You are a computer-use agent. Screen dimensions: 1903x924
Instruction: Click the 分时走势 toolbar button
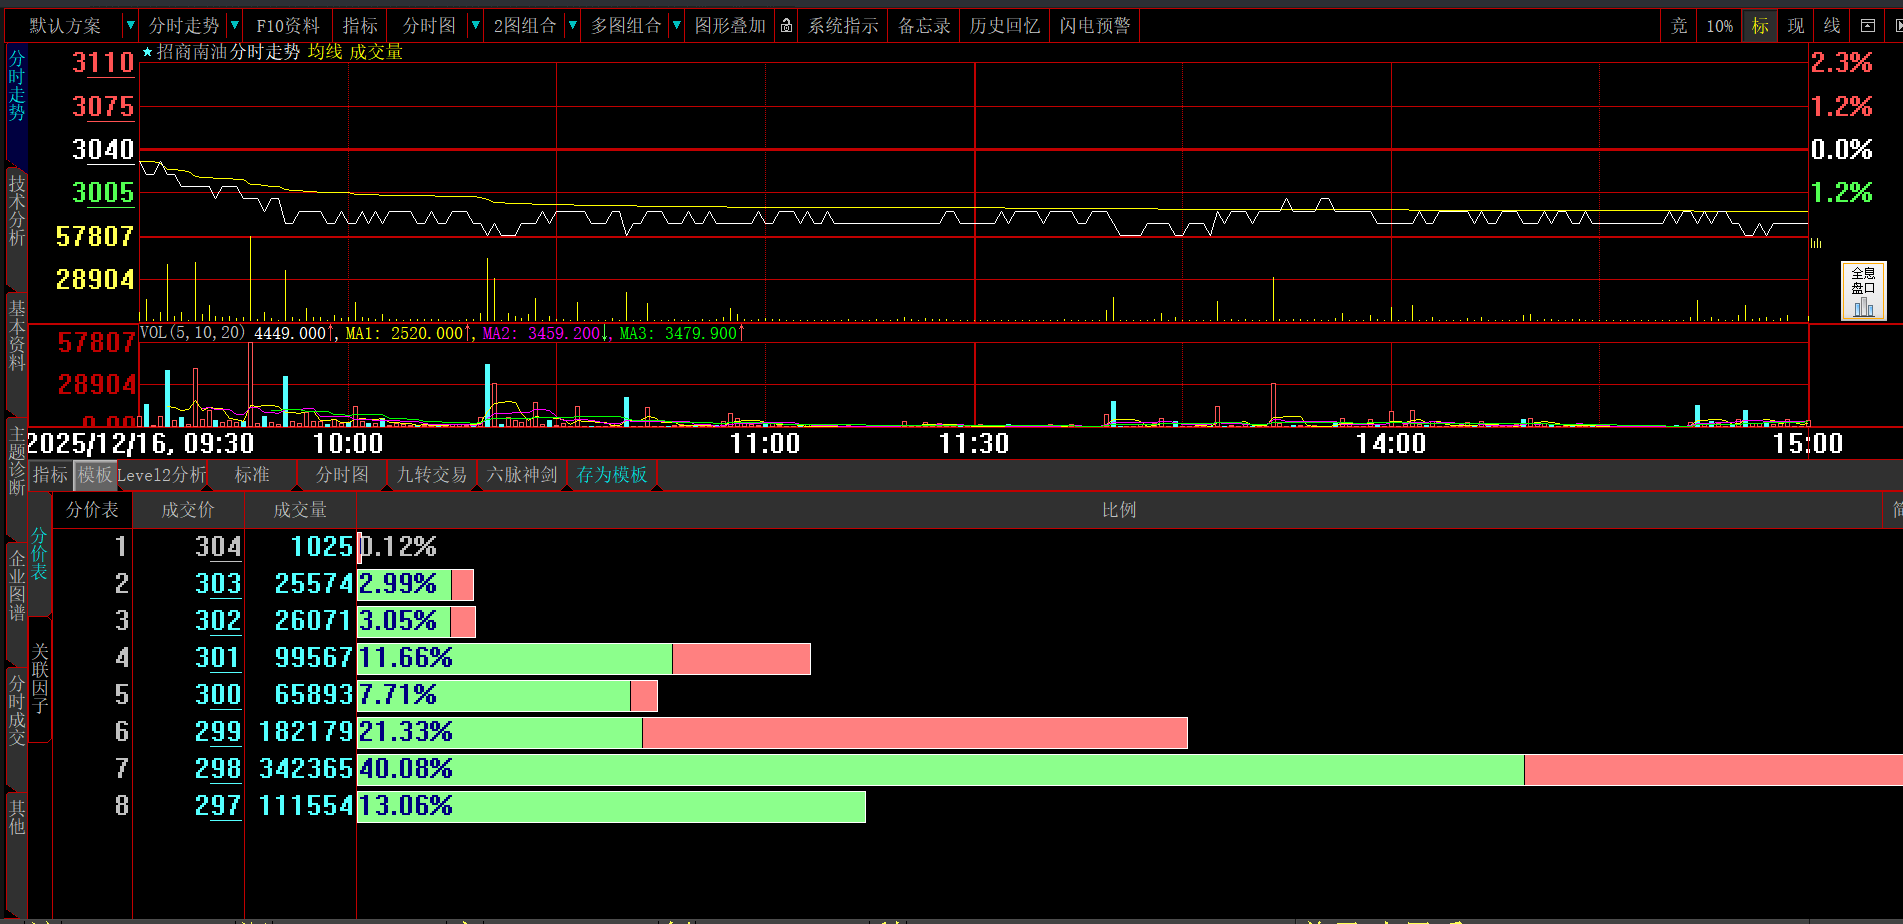point(184,26)
